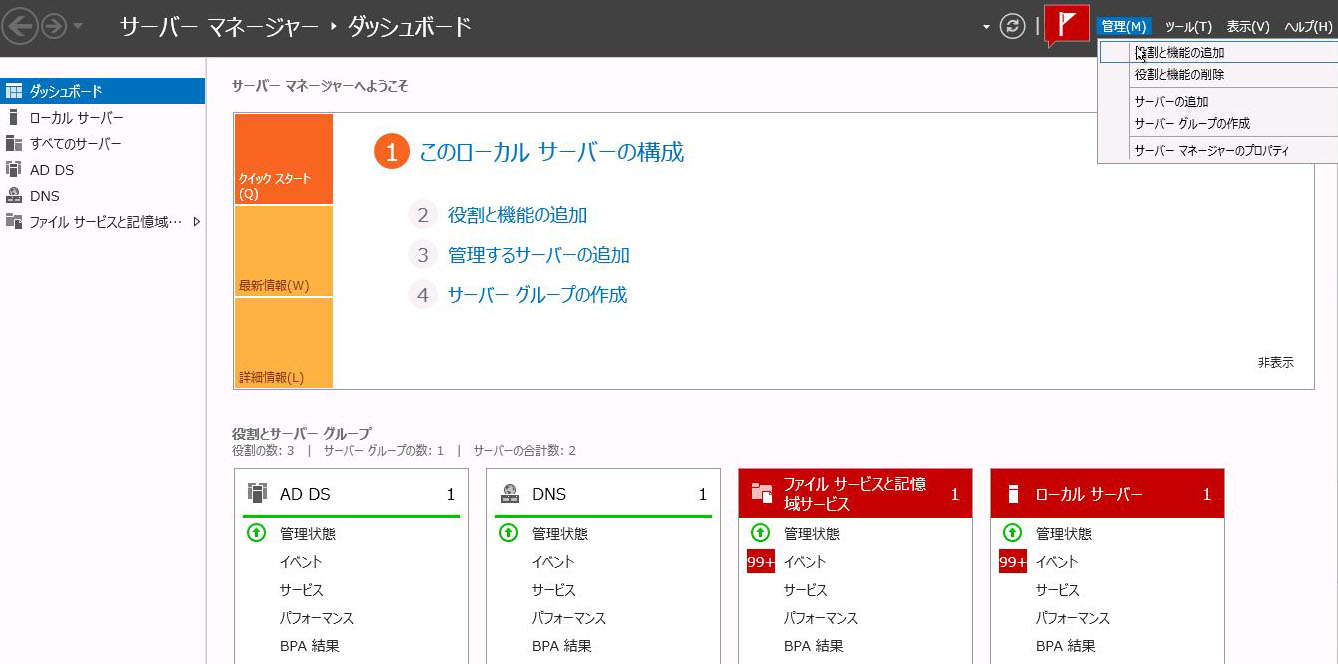
Task: Click the file services icon in sidebar
Action: pyautogui.click(x=14, y=221)
